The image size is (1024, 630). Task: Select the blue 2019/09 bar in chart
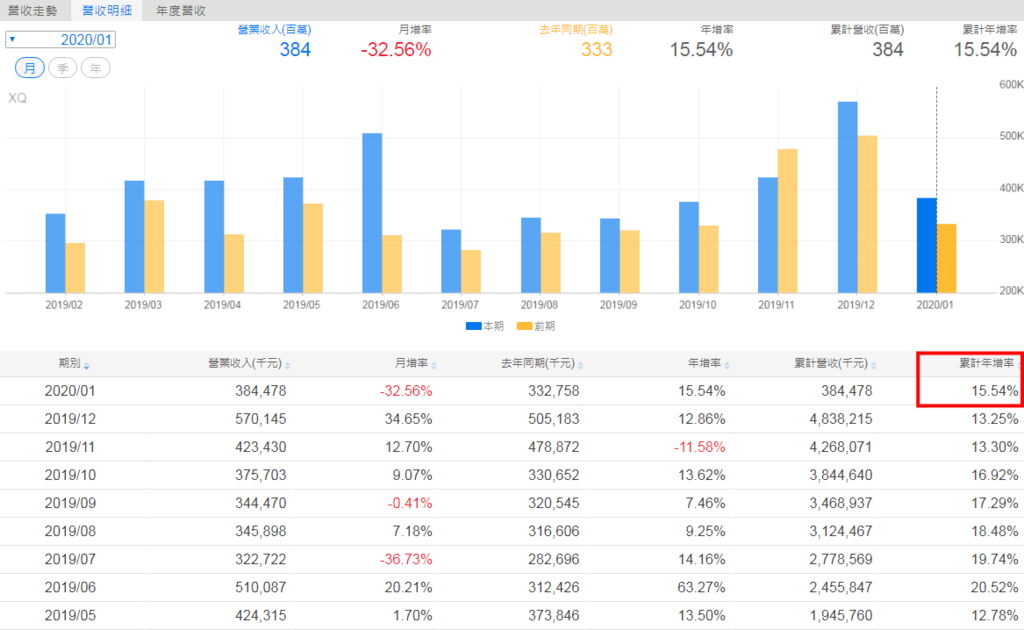coord(610,256)
